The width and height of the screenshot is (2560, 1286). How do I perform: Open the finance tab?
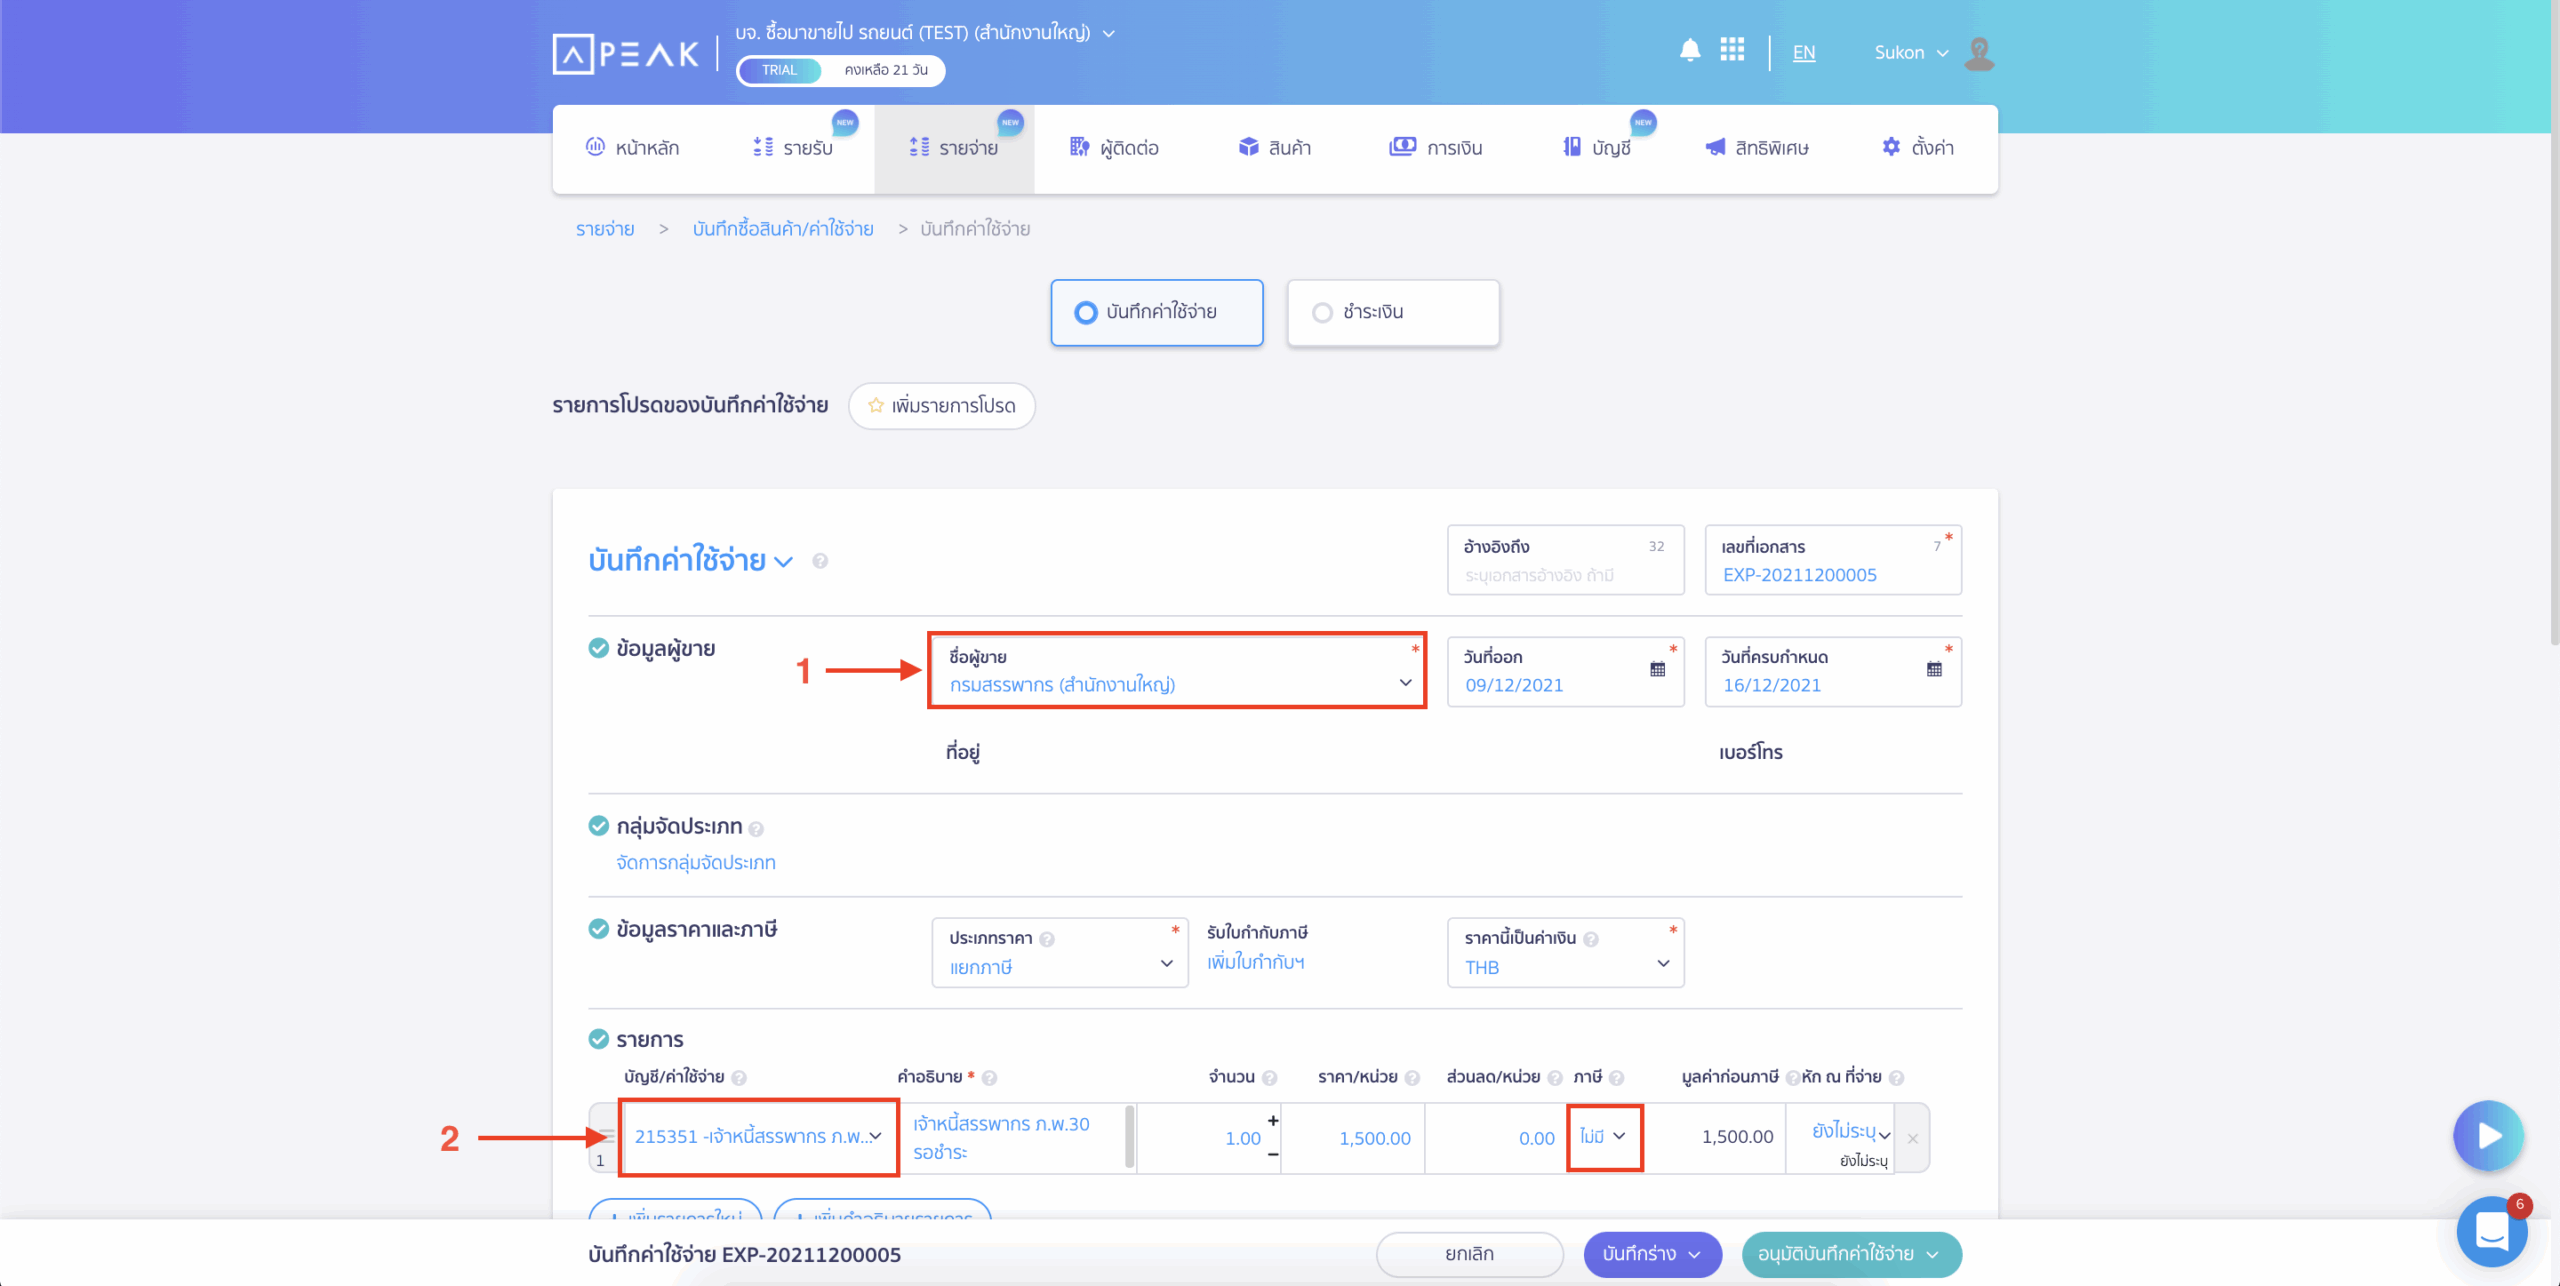coord(1436,148)
